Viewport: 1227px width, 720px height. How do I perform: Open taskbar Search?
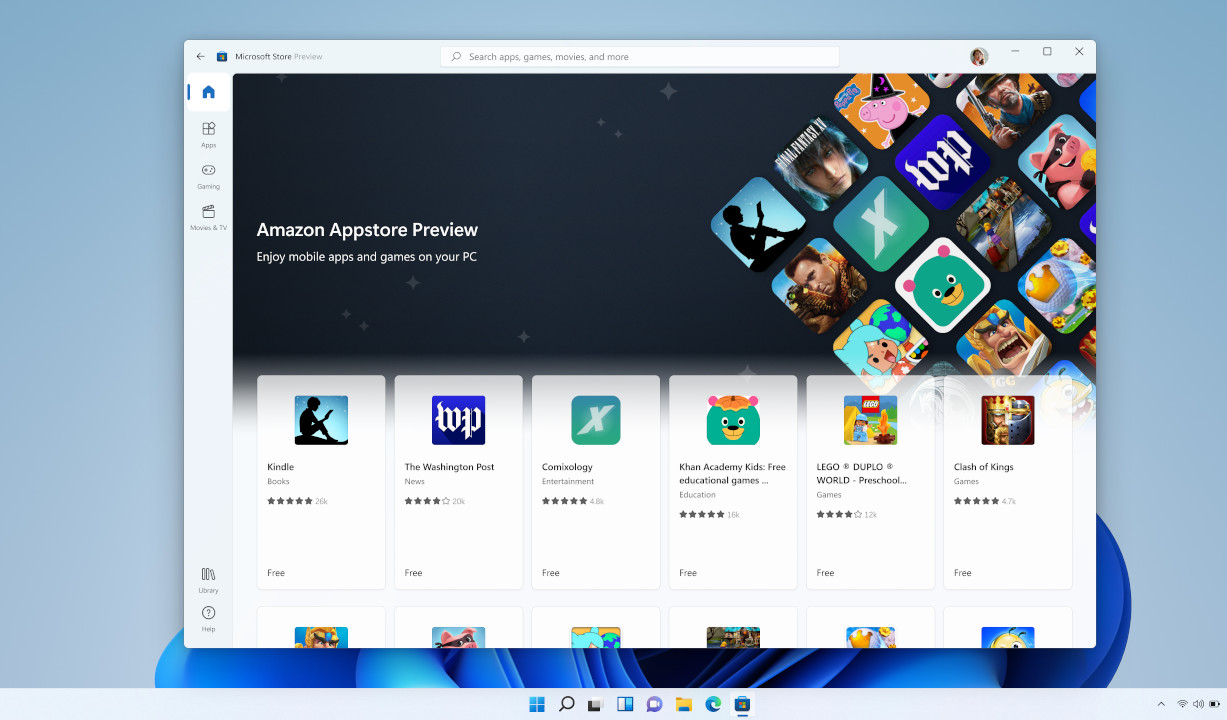[566, 704]
